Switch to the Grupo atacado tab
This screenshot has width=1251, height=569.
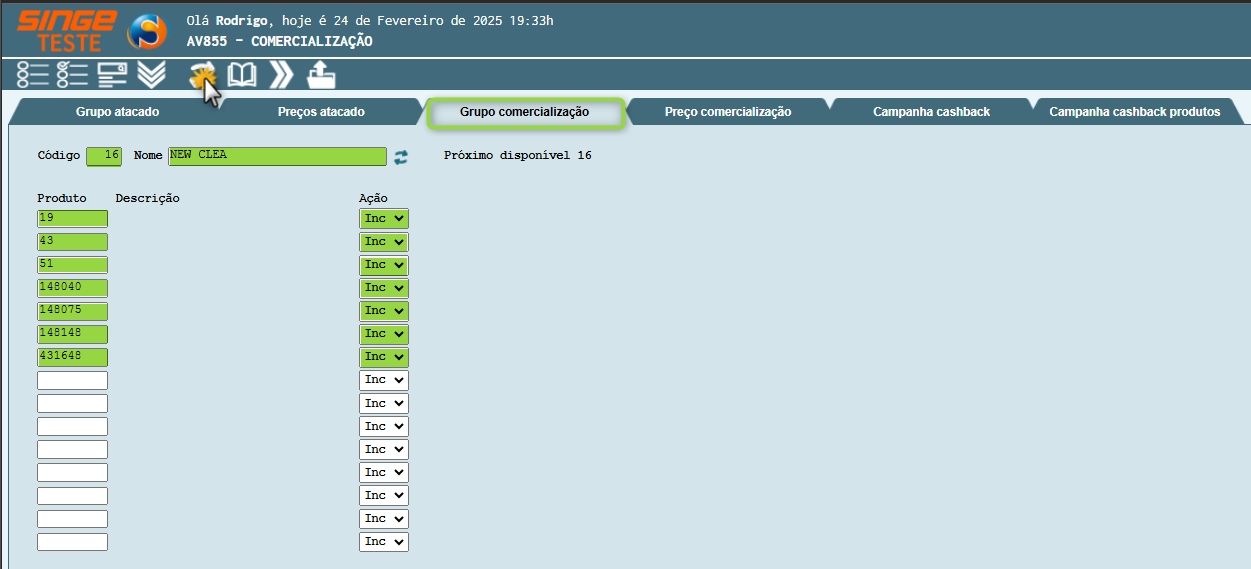click(x=117, y=112)
